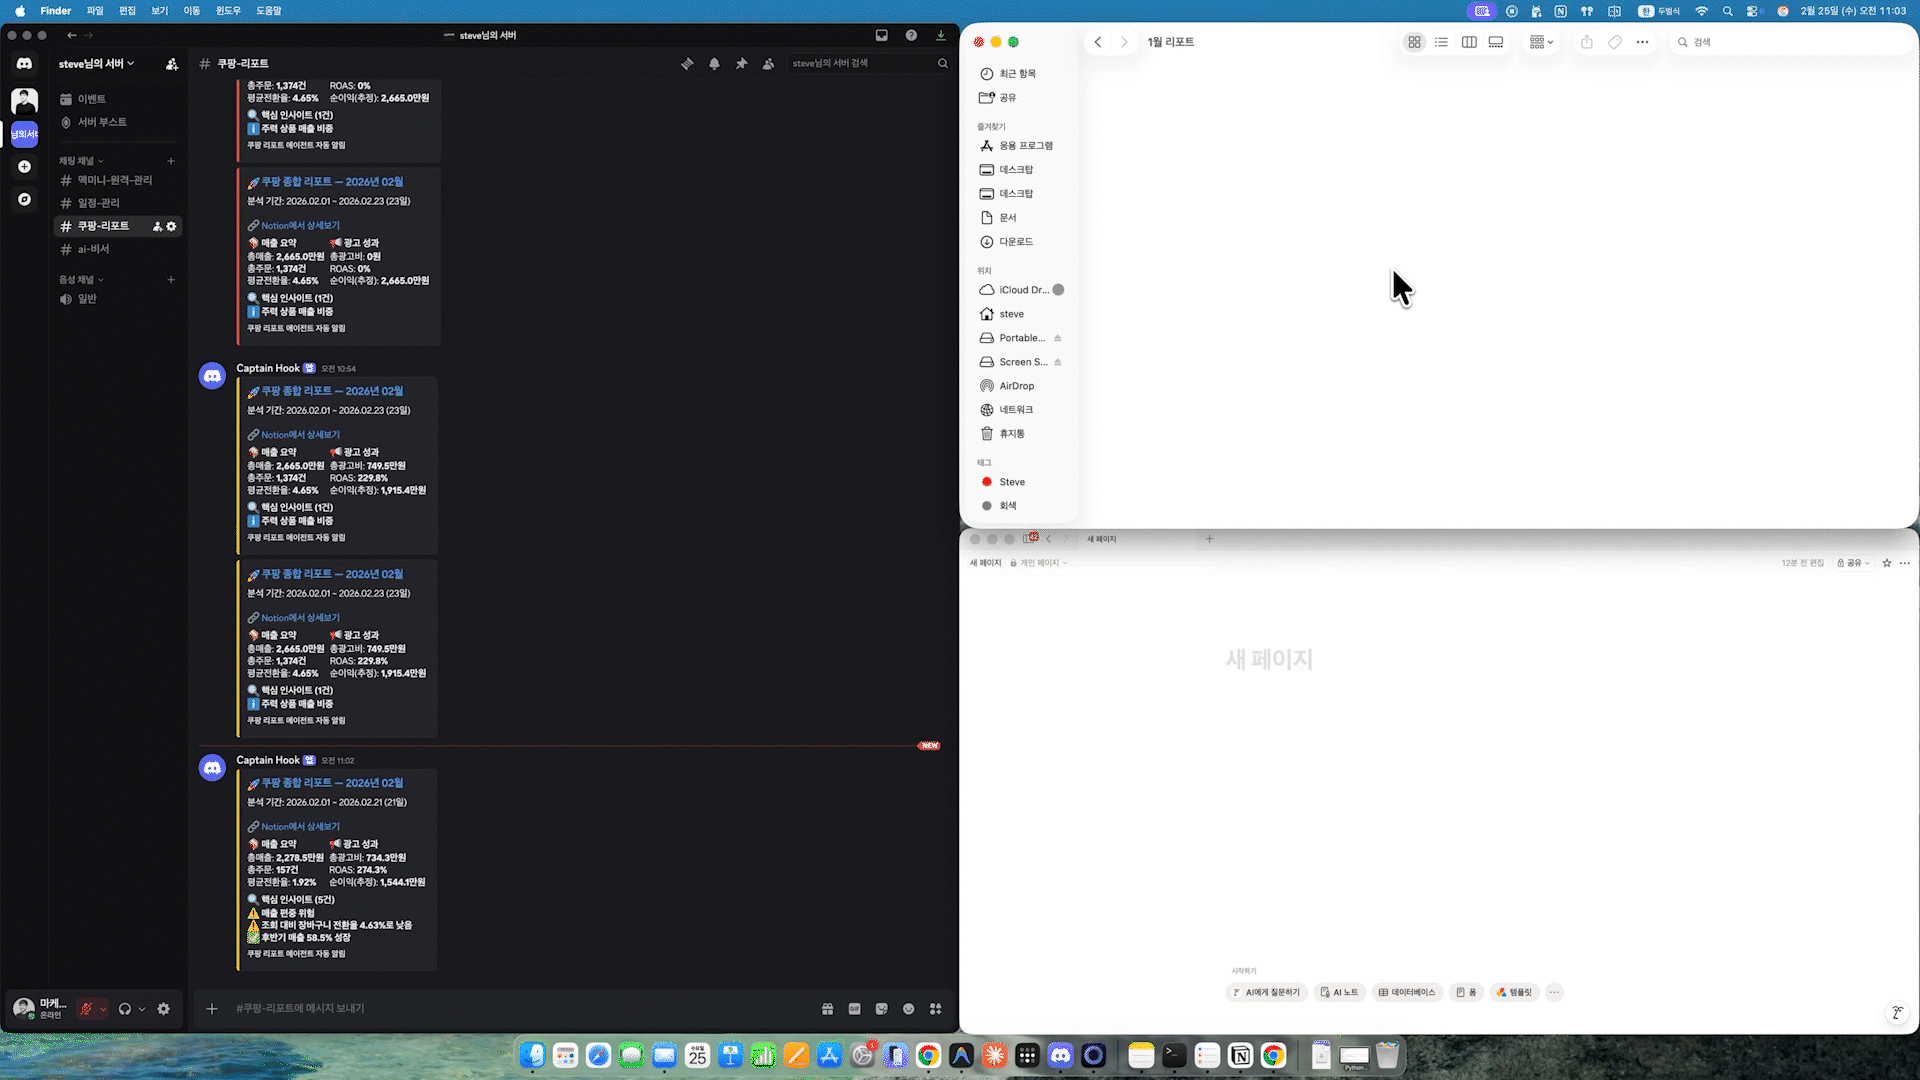Collapse 채팅 채널 category
Screen dimensions: 1920x1080
pos(80,161)
